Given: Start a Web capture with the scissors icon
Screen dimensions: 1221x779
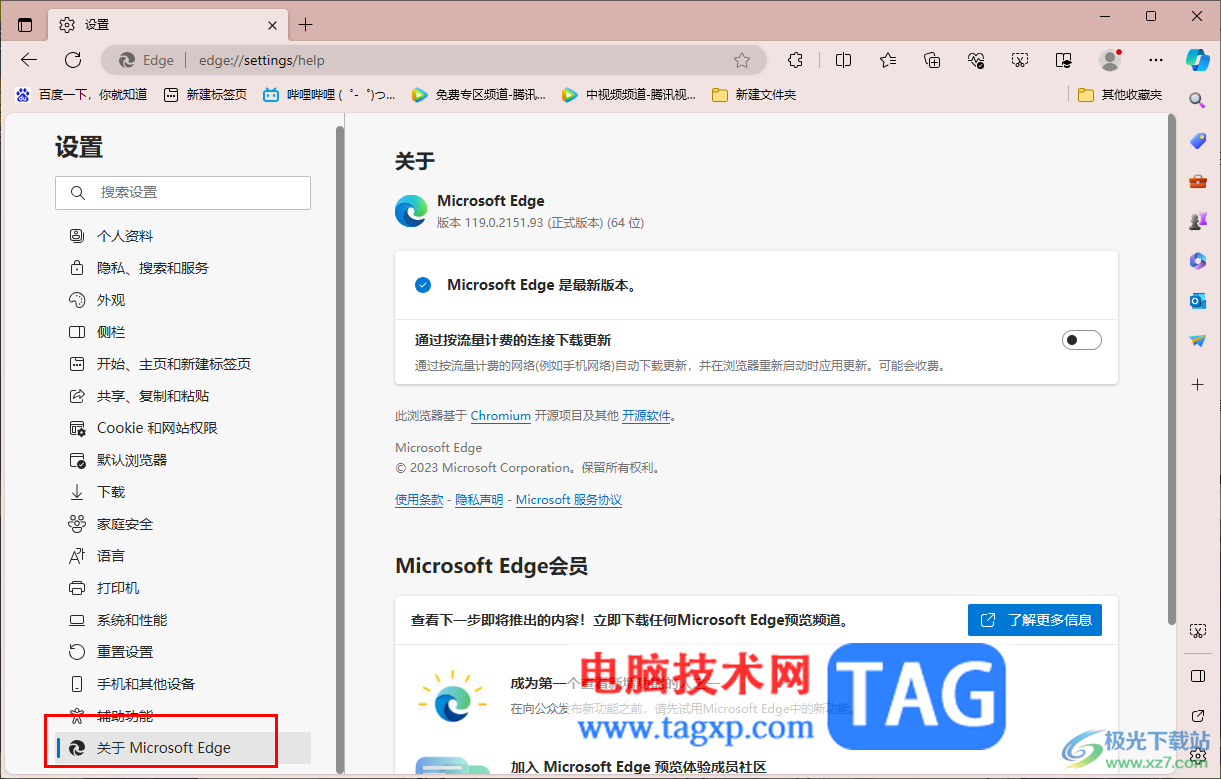Looking at the screenshot, I should (x=1020, y=60).
